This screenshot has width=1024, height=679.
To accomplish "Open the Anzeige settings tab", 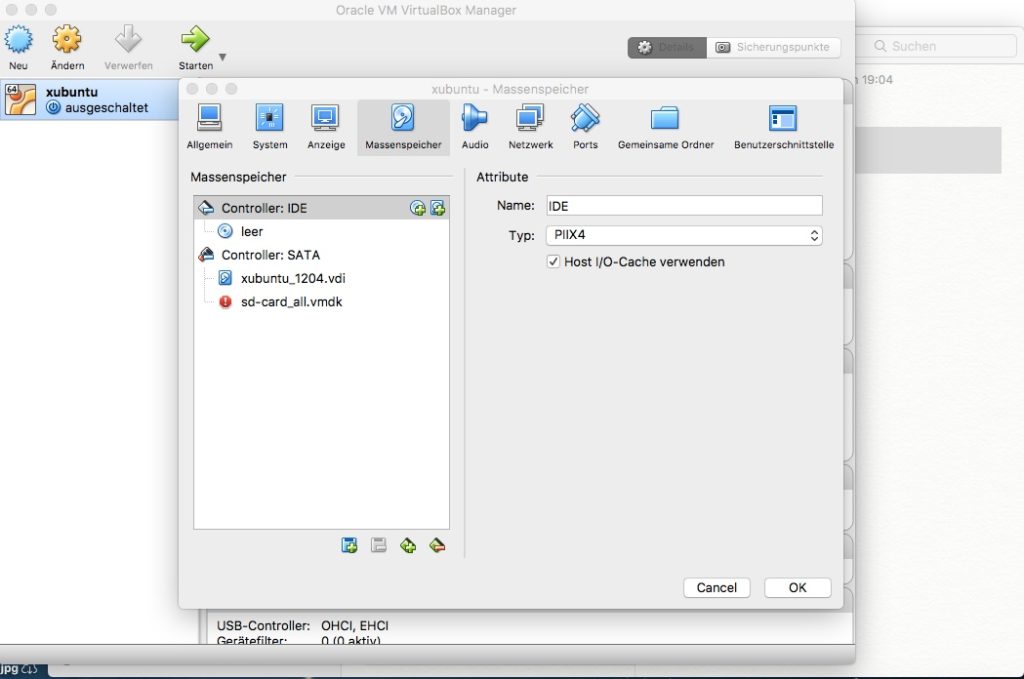I will 326,127.
